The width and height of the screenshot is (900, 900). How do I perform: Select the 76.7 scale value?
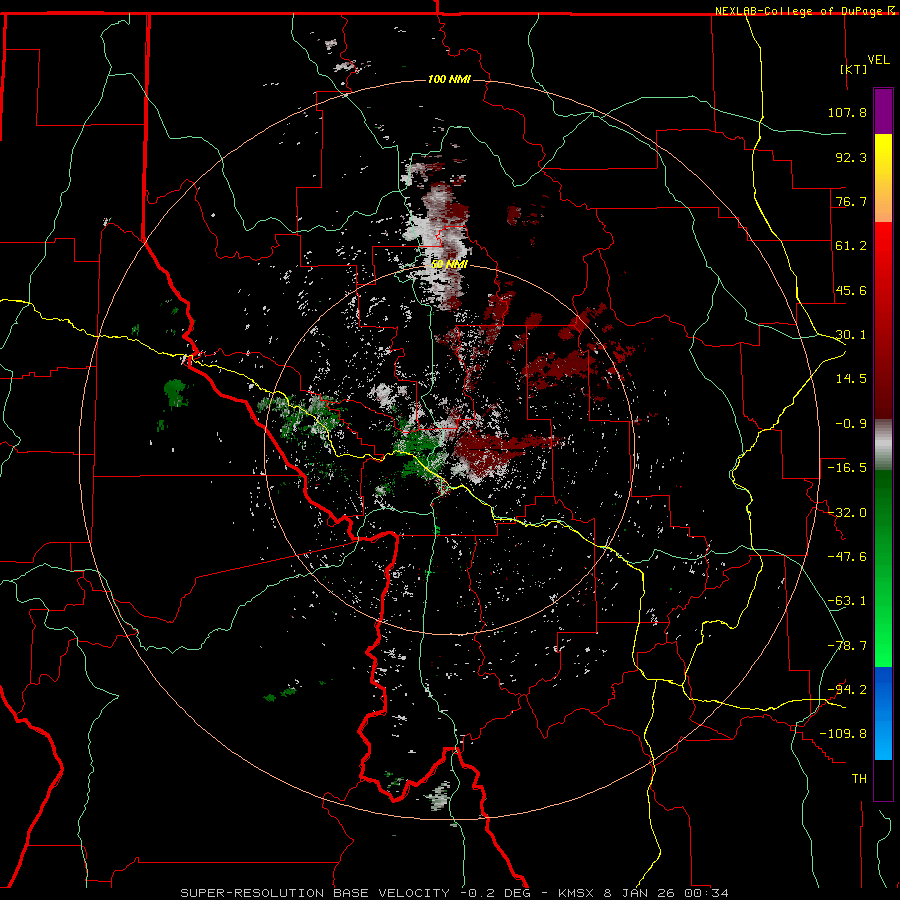pos(851,201)
